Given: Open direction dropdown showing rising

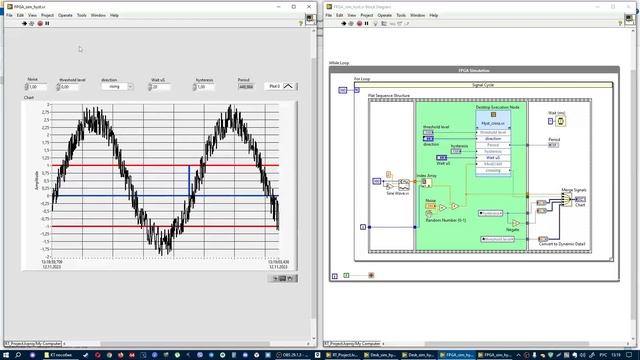Looking at the screenshot, I should coord(117,87).
